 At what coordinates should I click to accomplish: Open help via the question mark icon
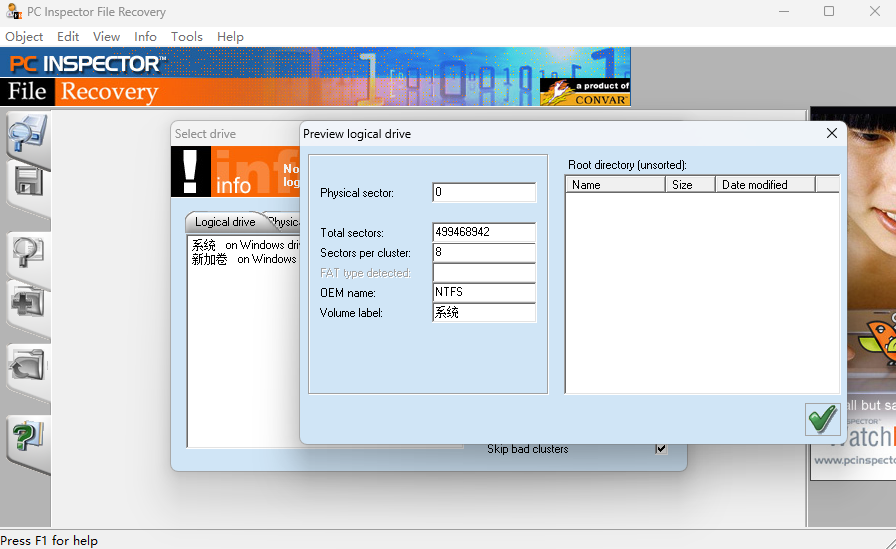tap(27, 437)
